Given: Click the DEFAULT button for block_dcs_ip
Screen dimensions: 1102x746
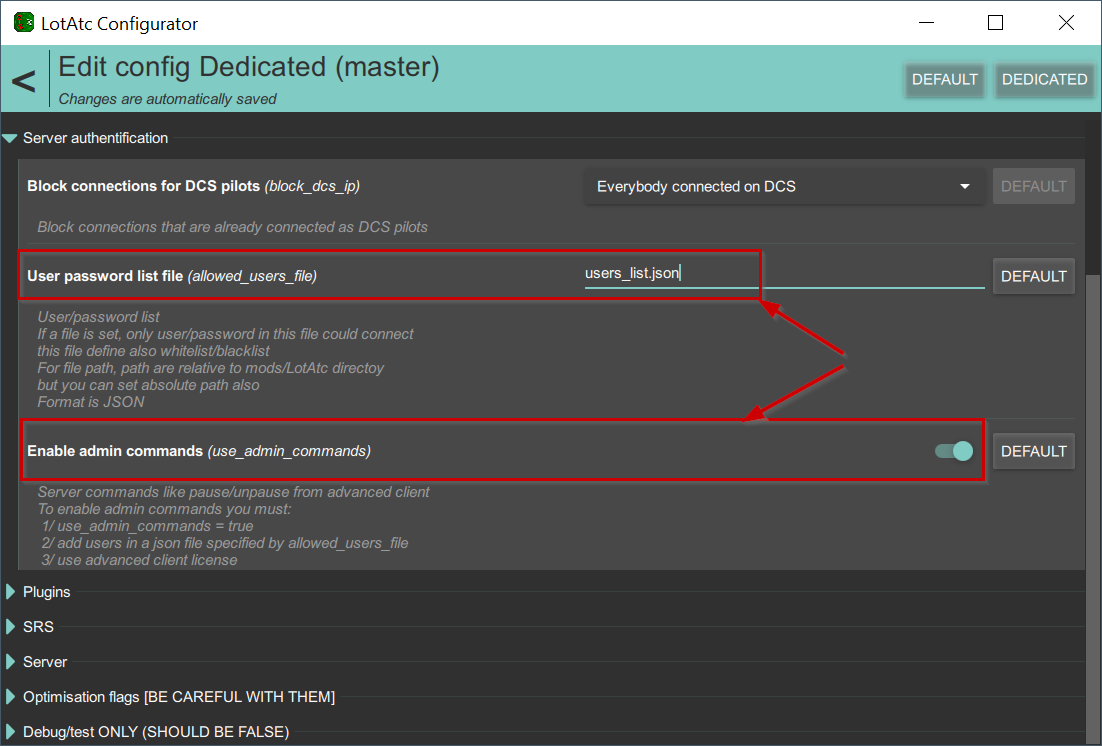Looking at the screenshot, I should pos(1033,186).
